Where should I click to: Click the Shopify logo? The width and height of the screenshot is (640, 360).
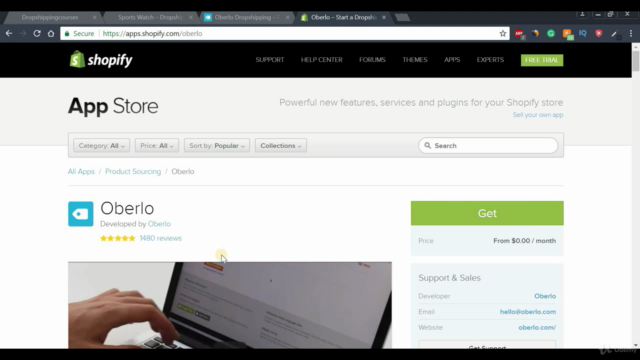[x=101, y=60]
